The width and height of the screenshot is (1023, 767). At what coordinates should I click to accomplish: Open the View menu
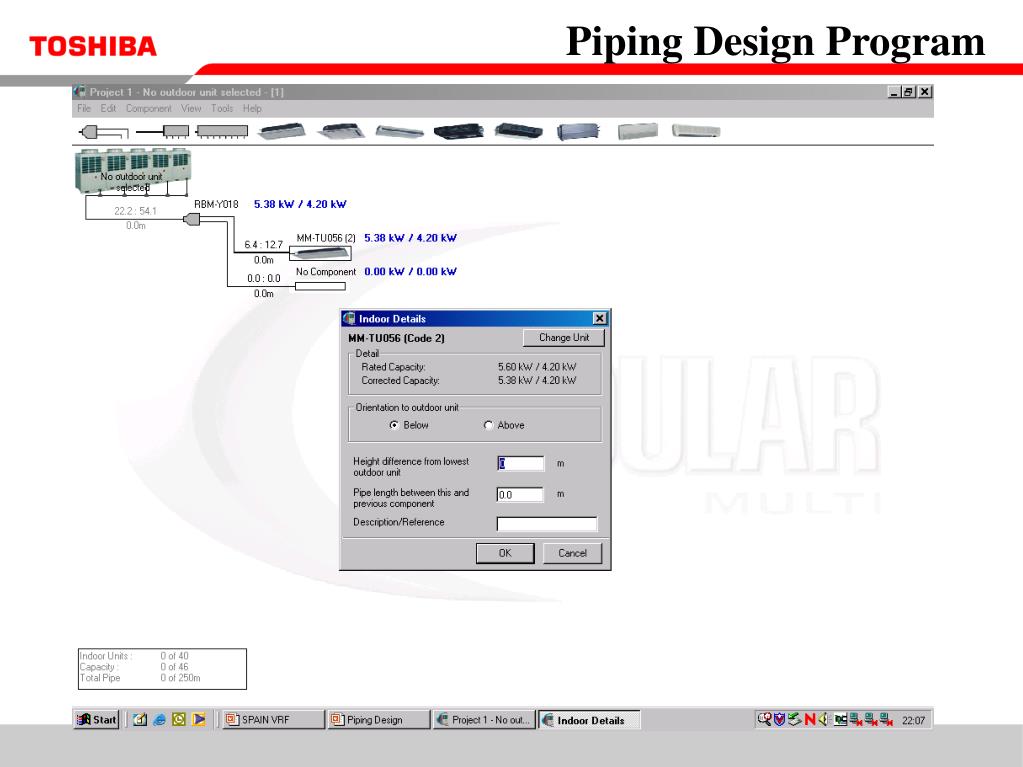pos(191,108)
